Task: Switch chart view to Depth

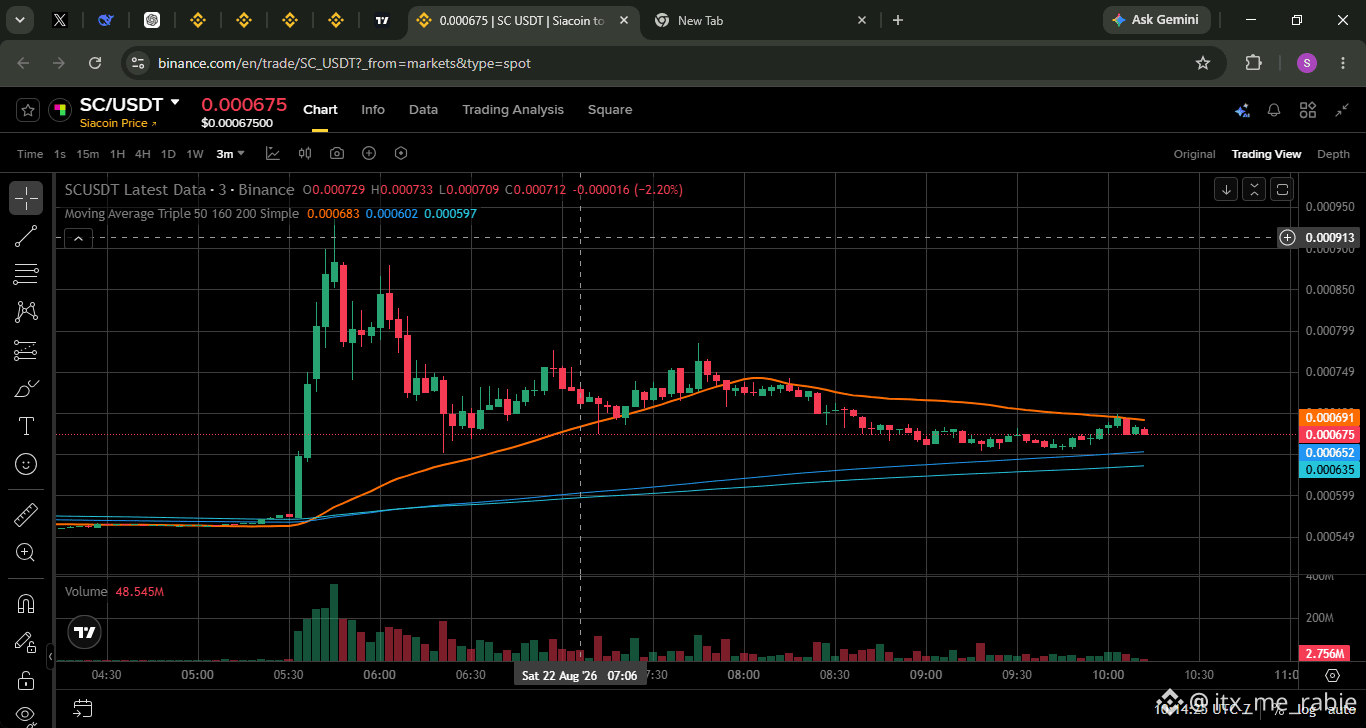Action: coord(1333,154)
